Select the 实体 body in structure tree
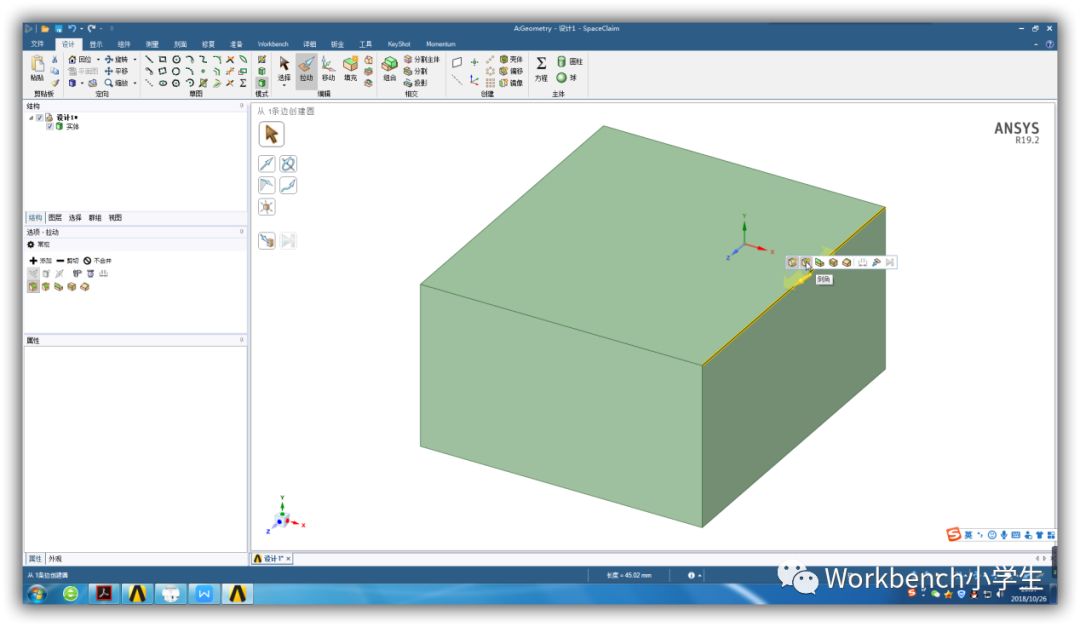1080x627 pixels. (72, 126)
